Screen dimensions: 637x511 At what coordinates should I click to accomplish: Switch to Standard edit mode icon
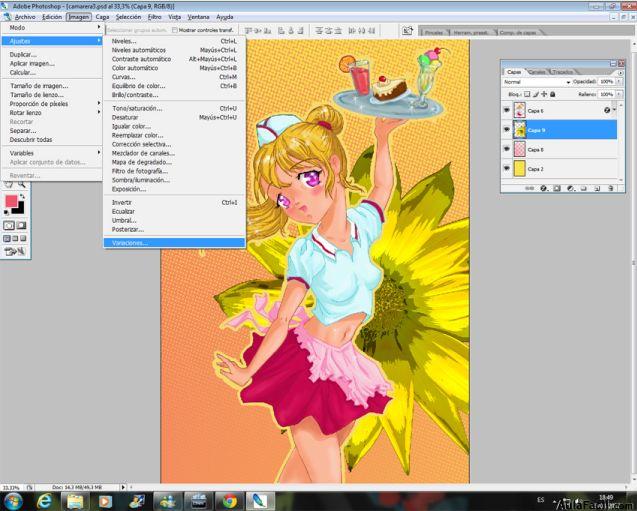pyautogui.click(x=9, y=225)
